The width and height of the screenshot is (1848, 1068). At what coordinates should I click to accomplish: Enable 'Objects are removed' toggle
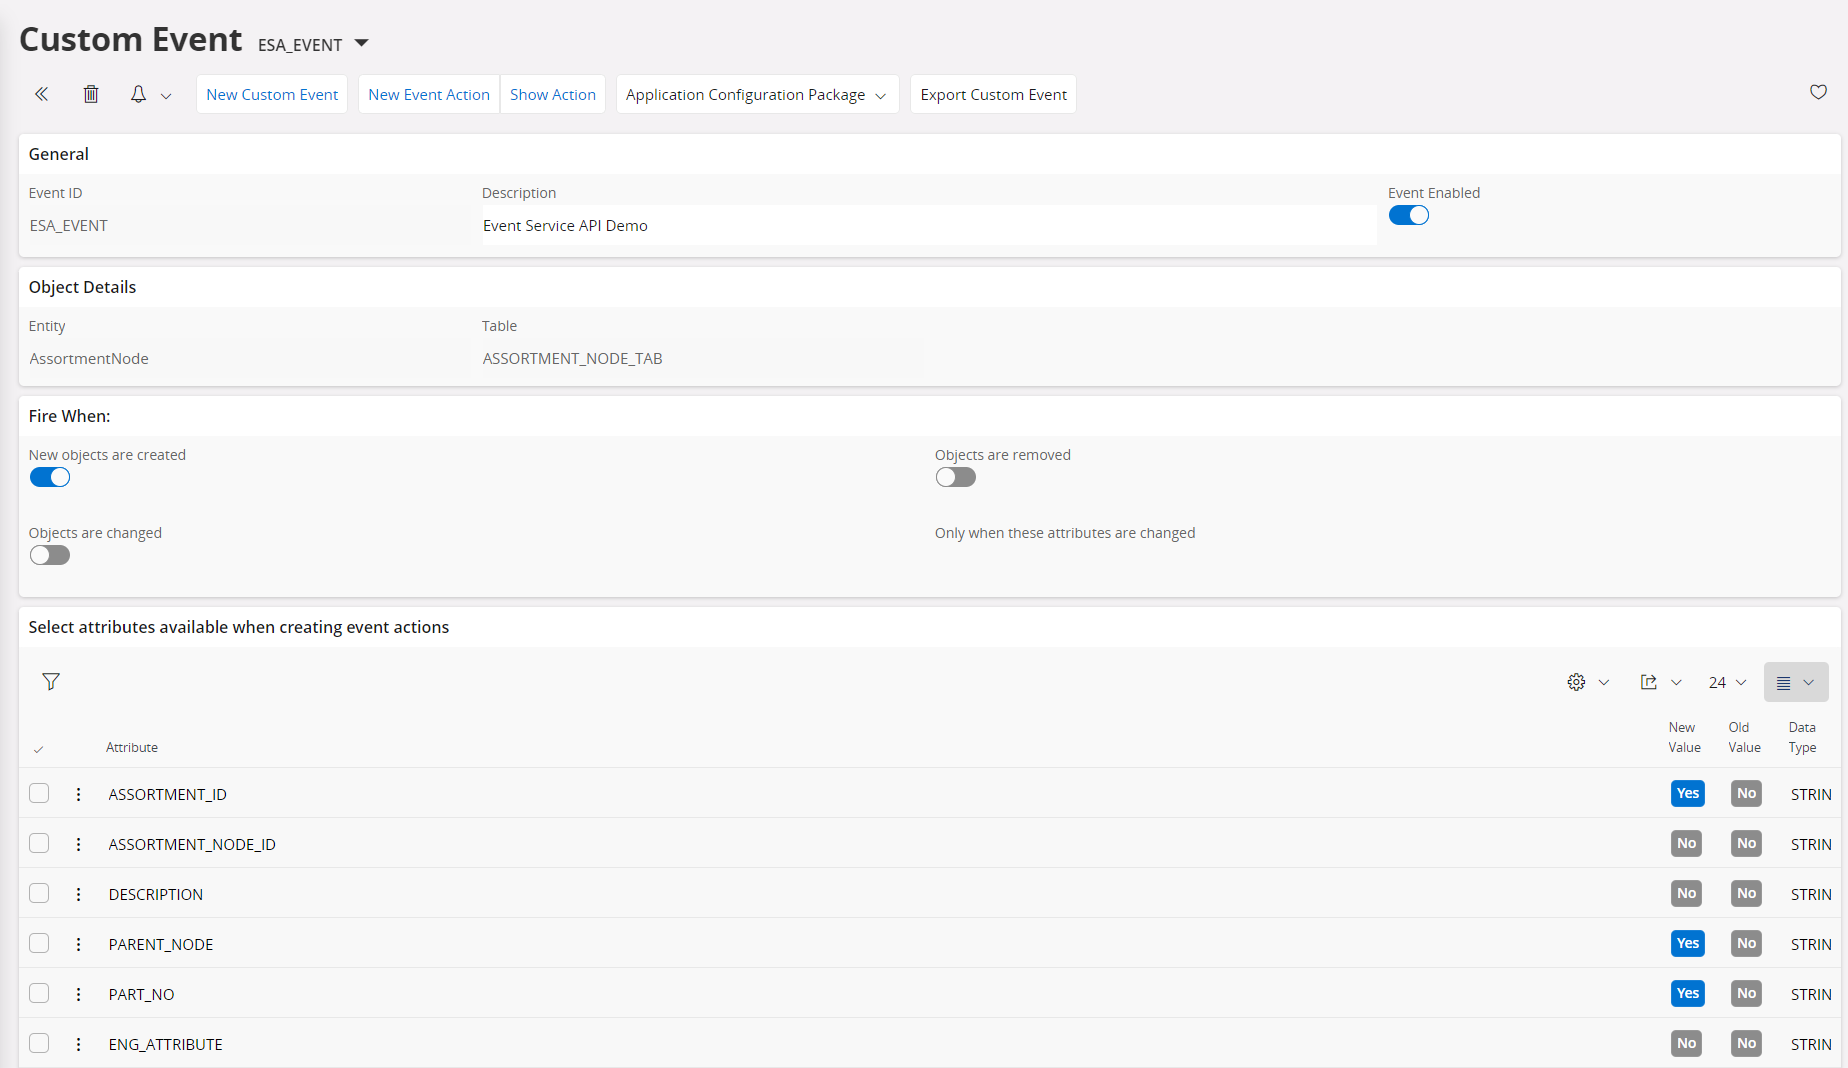(955, 478)
